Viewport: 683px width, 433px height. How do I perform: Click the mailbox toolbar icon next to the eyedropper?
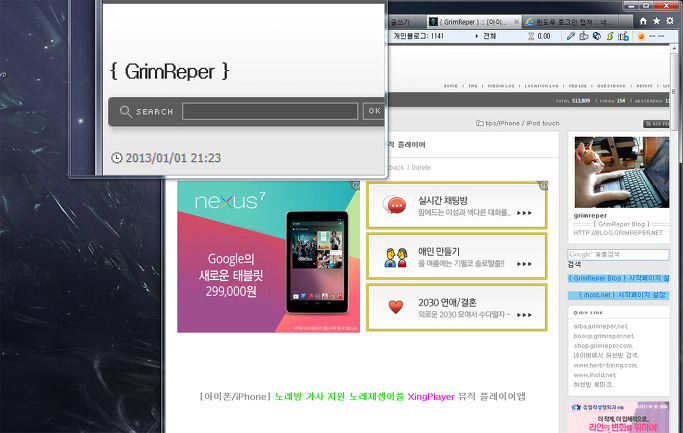[x=584, y=36]
